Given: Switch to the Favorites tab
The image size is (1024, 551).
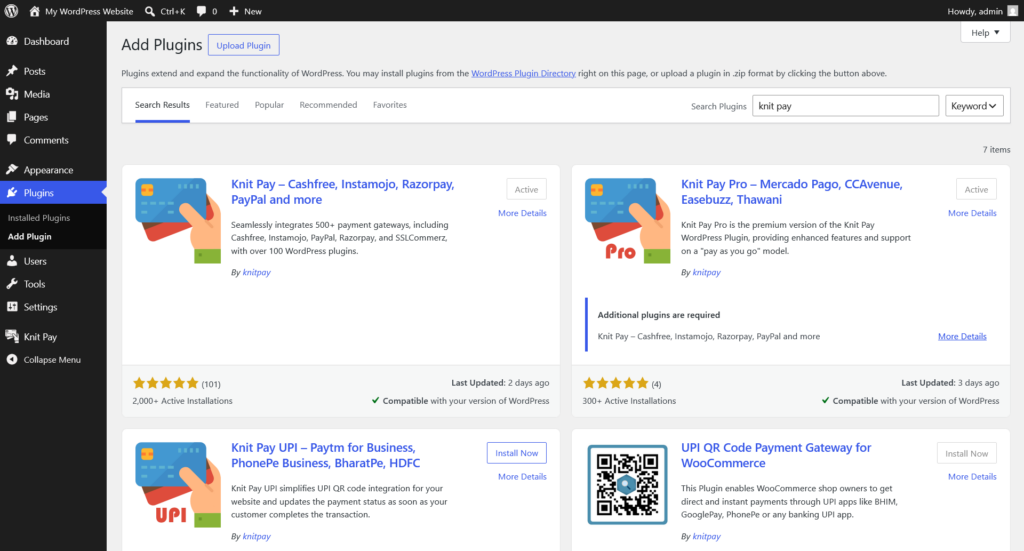Looking at the screenshot, I should click(x=390, y=105).
